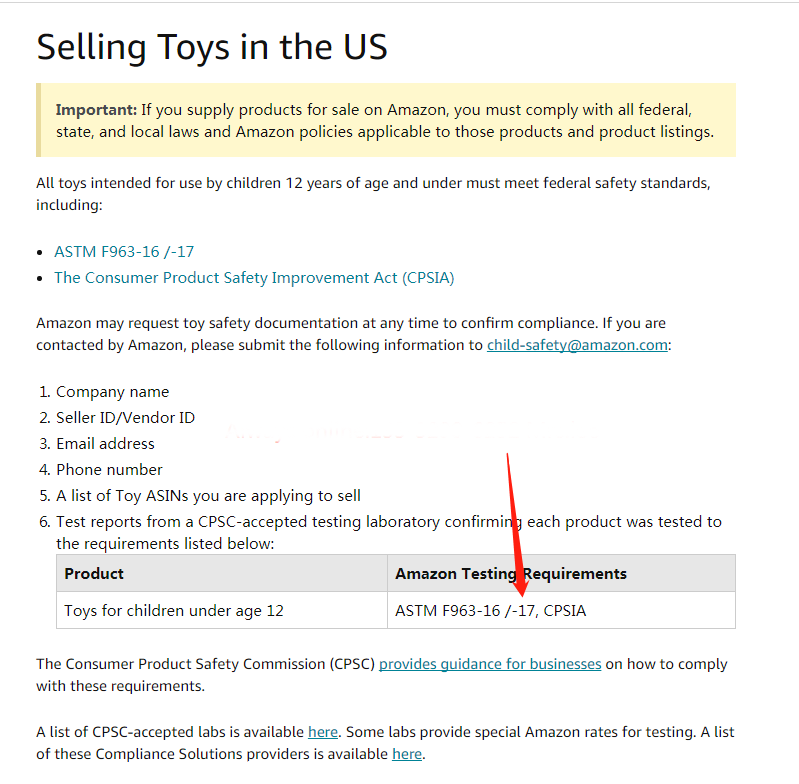Click the Seller ID/Vendor ID list item
Viewport: 799px width, 784px height.
pos(125,418)
